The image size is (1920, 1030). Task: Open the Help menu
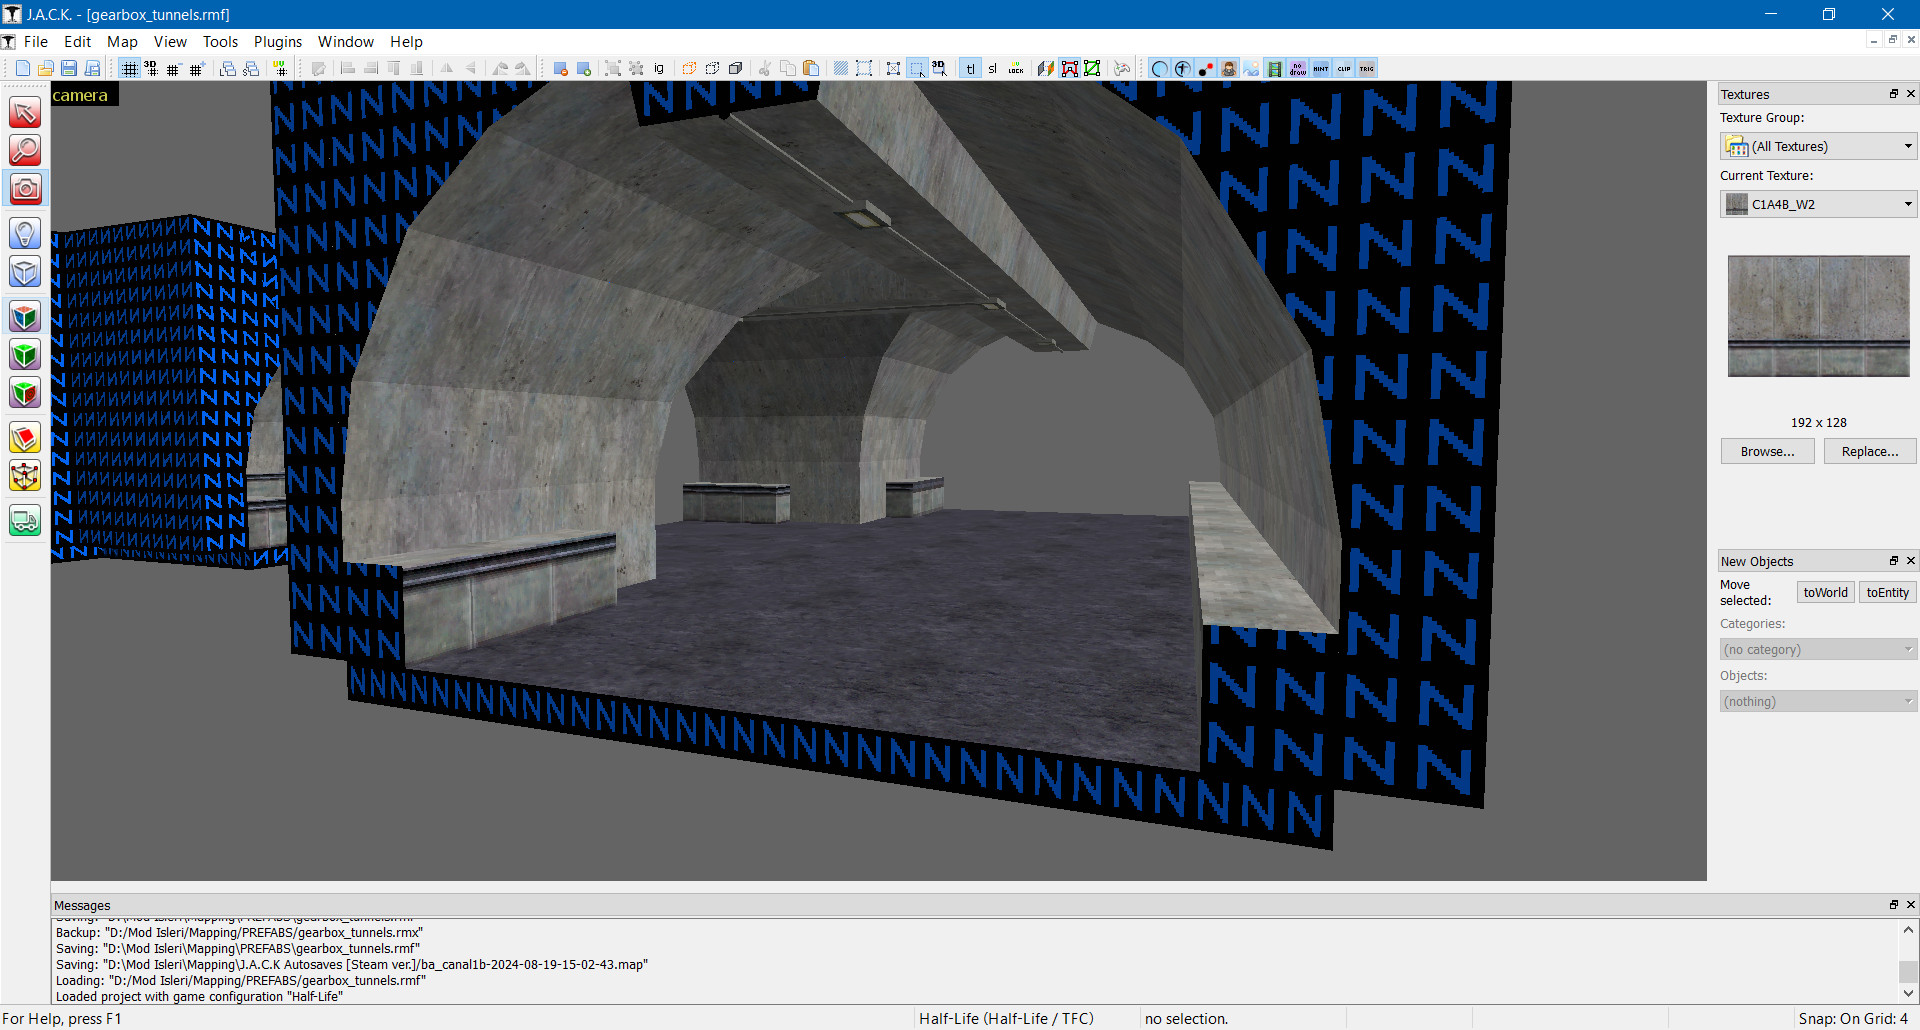click(406, 41)
